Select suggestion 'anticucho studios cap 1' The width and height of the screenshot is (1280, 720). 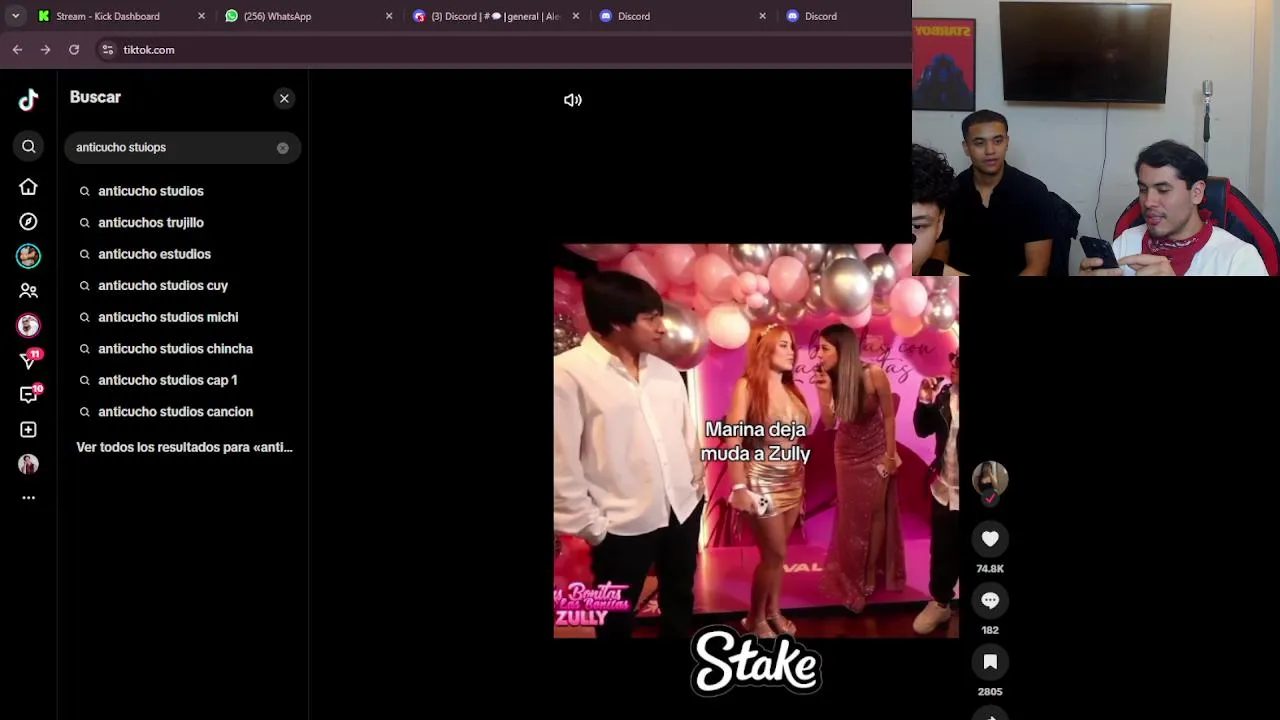point(167,380)
